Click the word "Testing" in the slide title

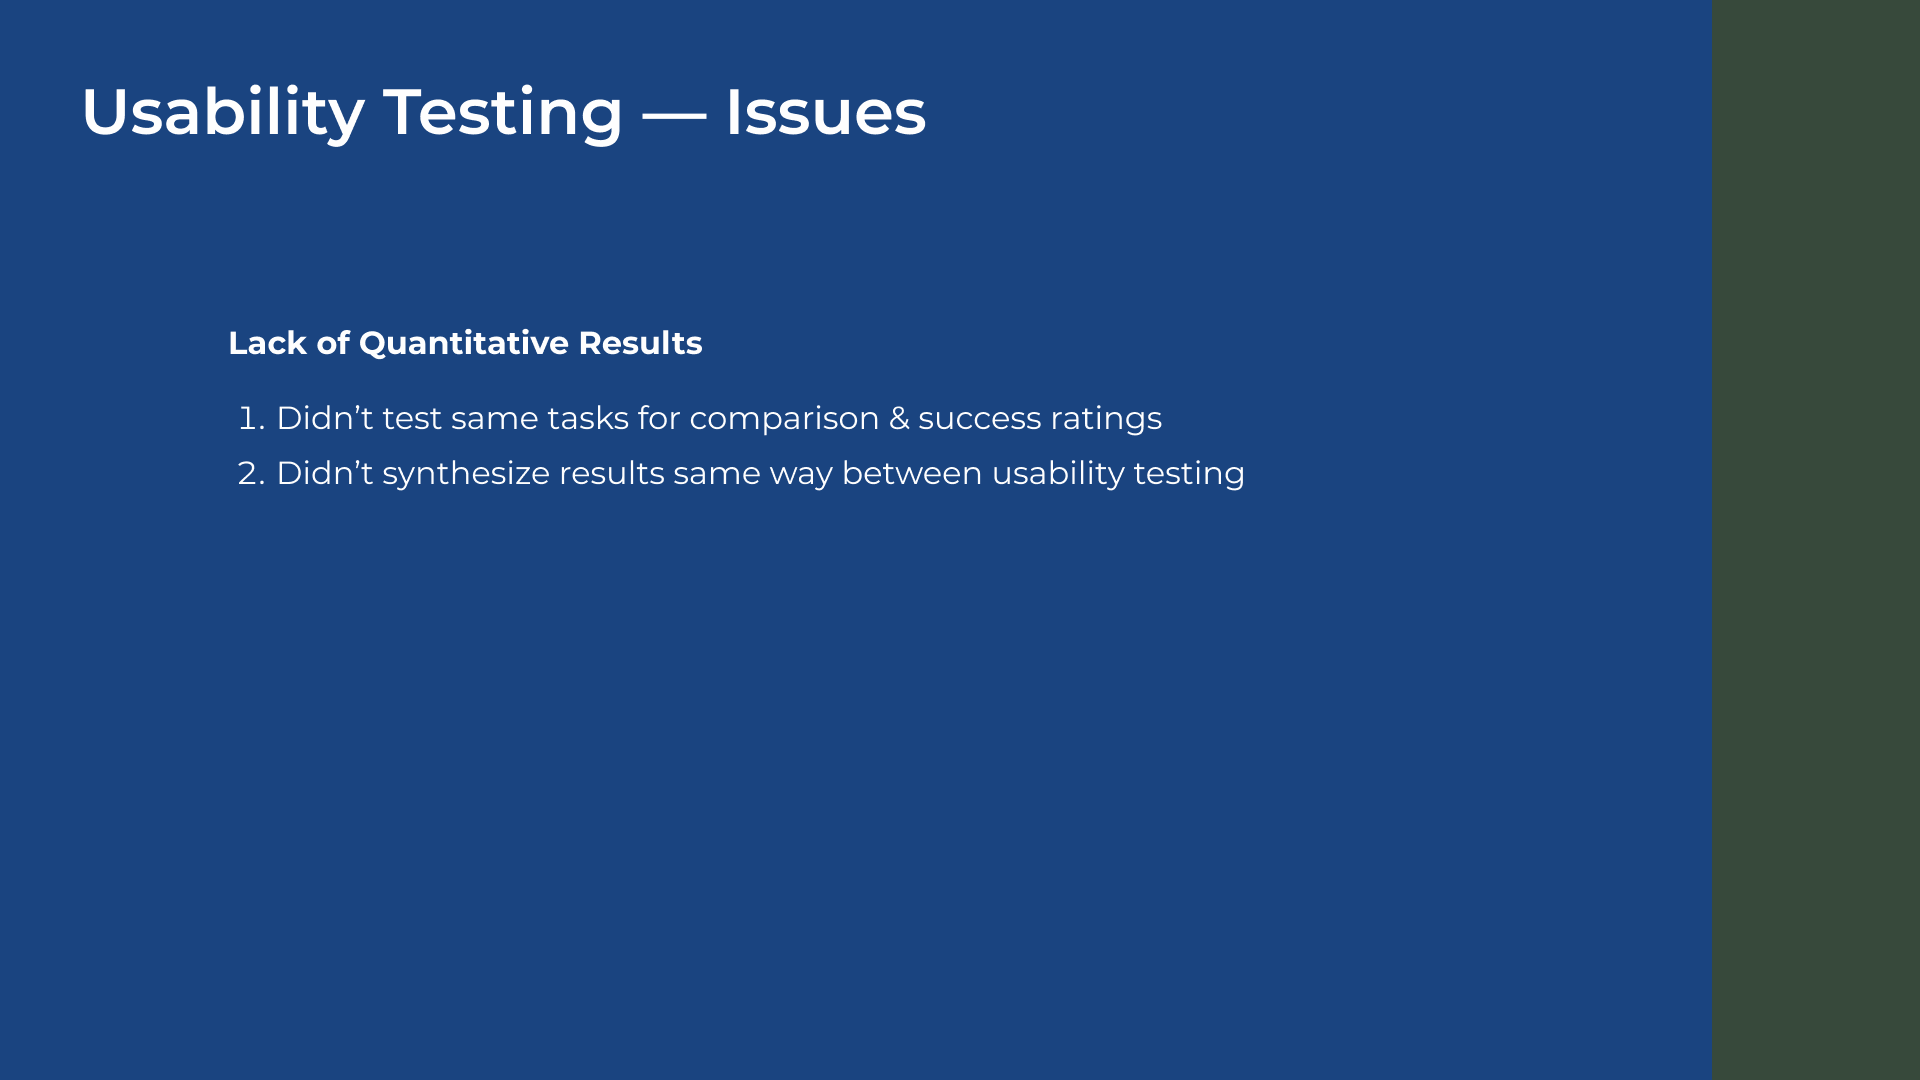coord(503,111)
